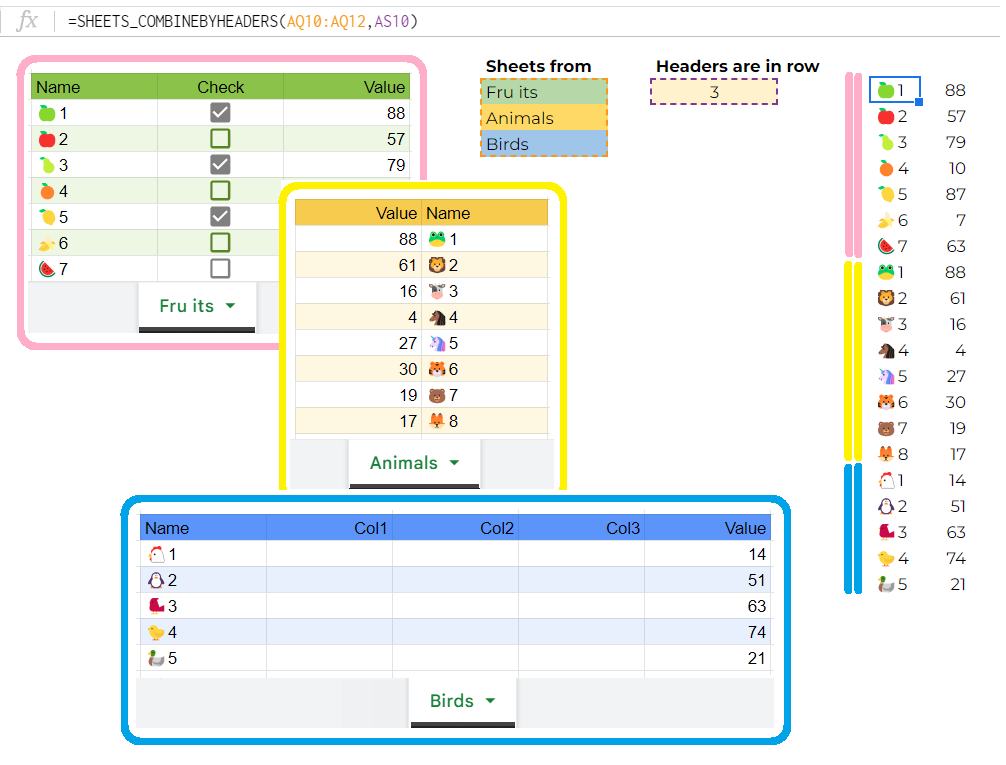This screenshot has width=1006, height=765.
Task: Click value 74 in the Birds table
Action: [x=757, y=632]
